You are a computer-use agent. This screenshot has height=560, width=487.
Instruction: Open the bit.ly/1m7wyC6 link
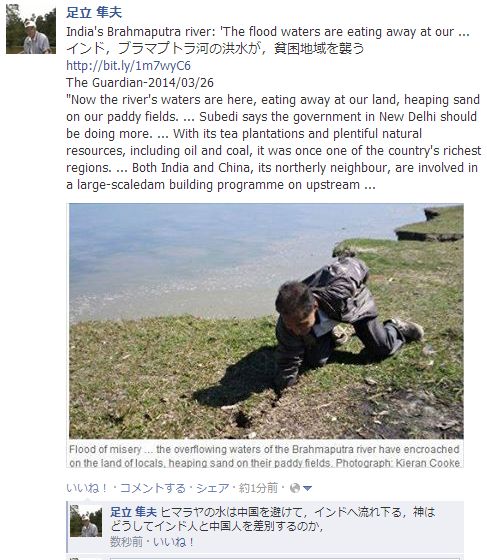[x=129, y=66]
